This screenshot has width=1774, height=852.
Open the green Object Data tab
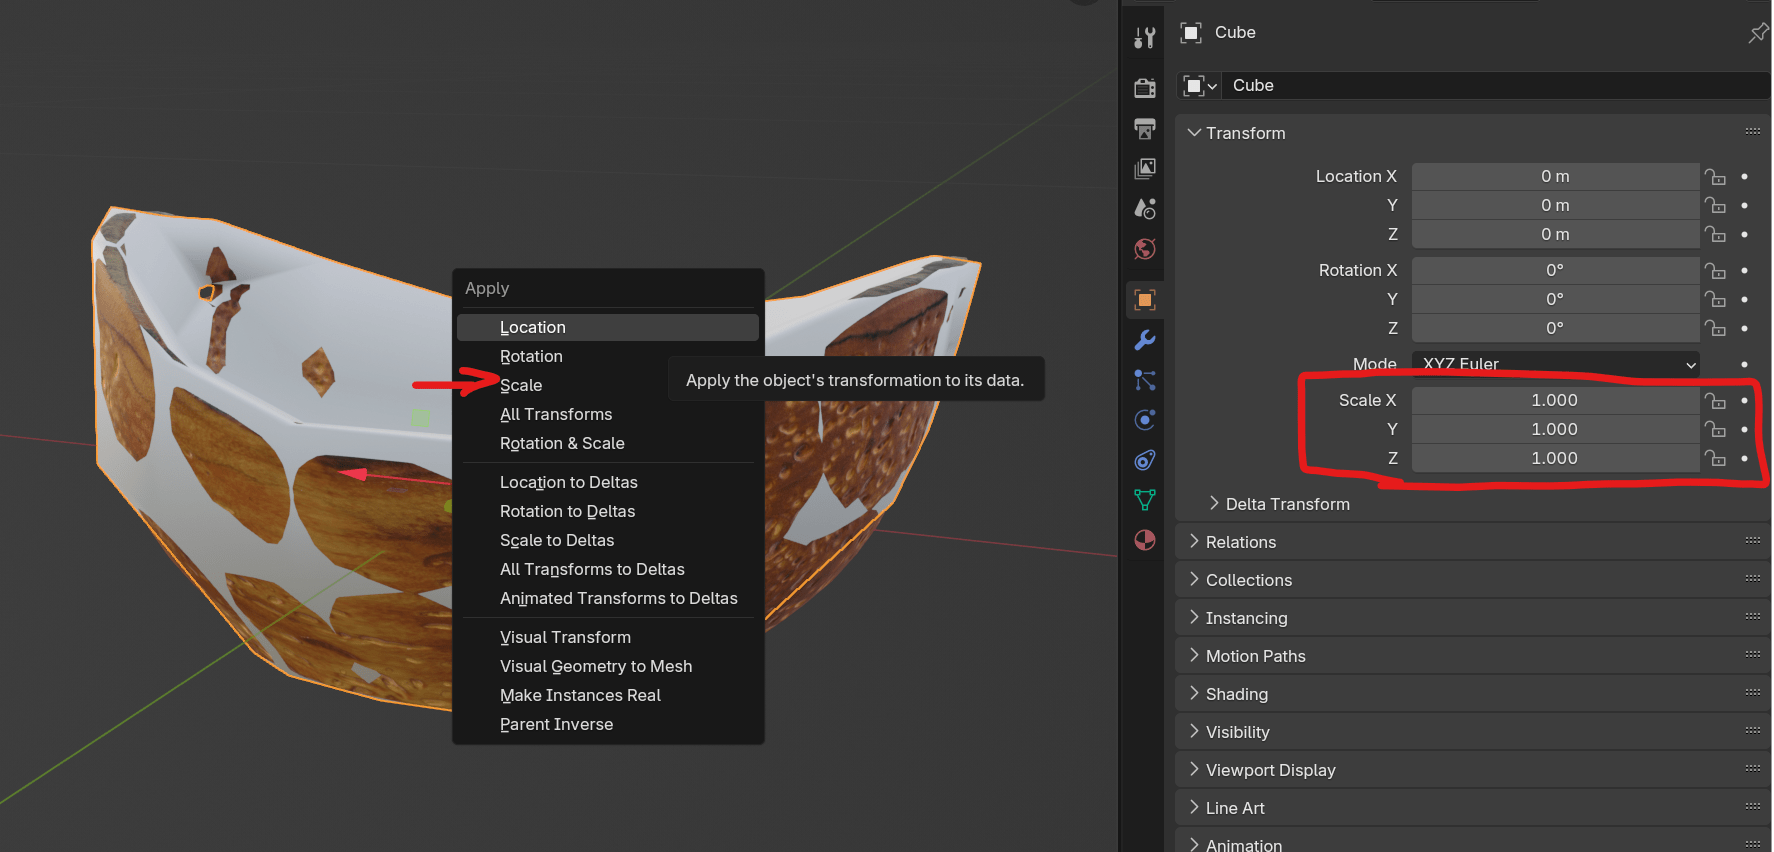point(1145,500)
